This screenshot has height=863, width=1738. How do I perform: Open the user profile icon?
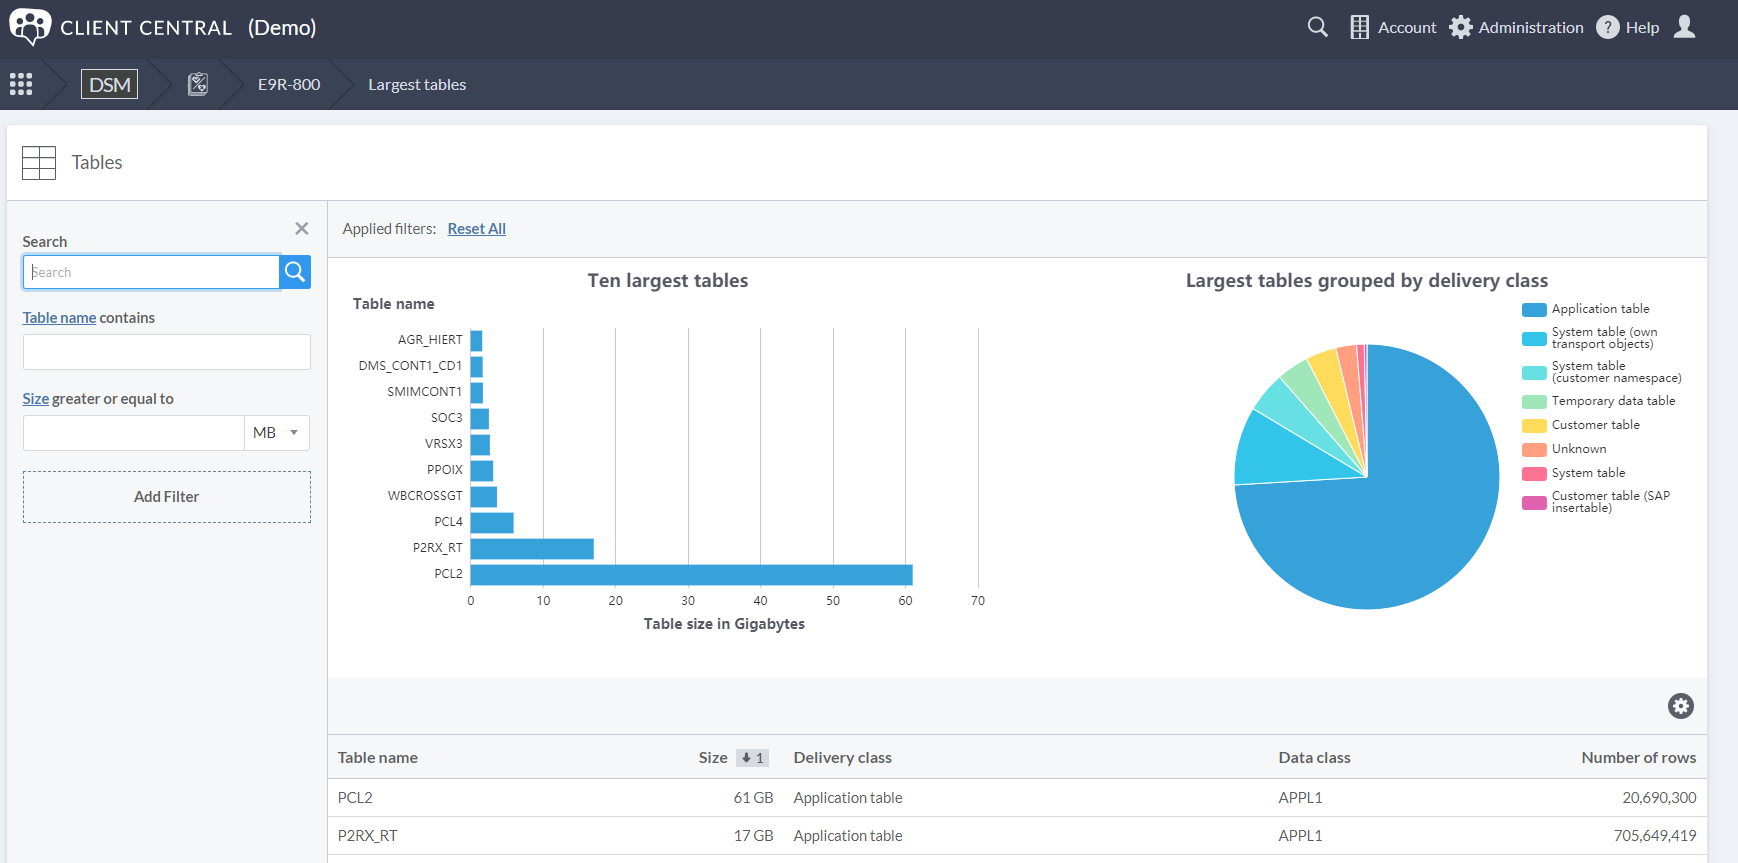[1684, 27]
